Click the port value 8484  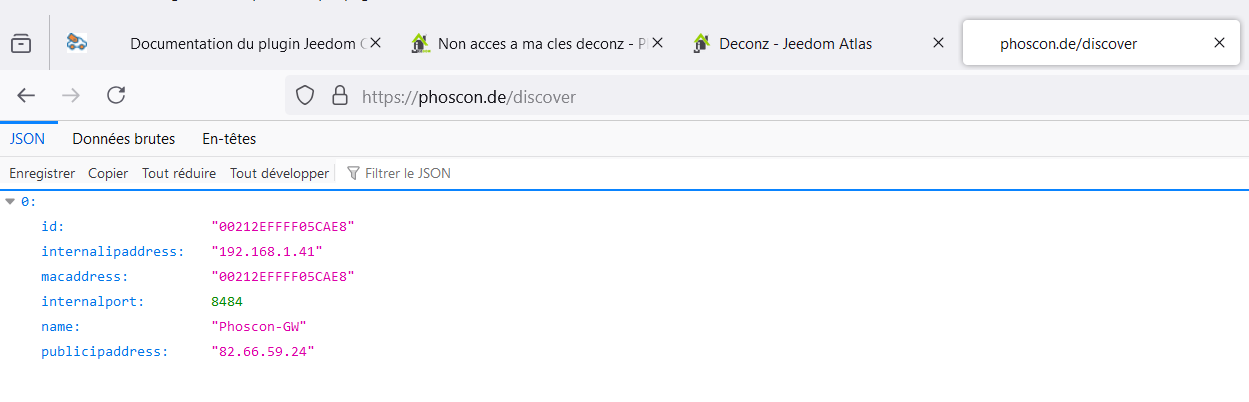click(227, 301)
